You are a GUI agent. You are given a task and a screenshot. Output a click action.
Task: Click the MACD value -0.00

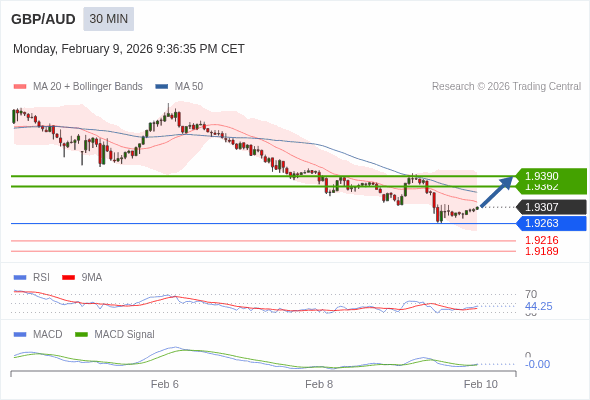coord(537,364)
